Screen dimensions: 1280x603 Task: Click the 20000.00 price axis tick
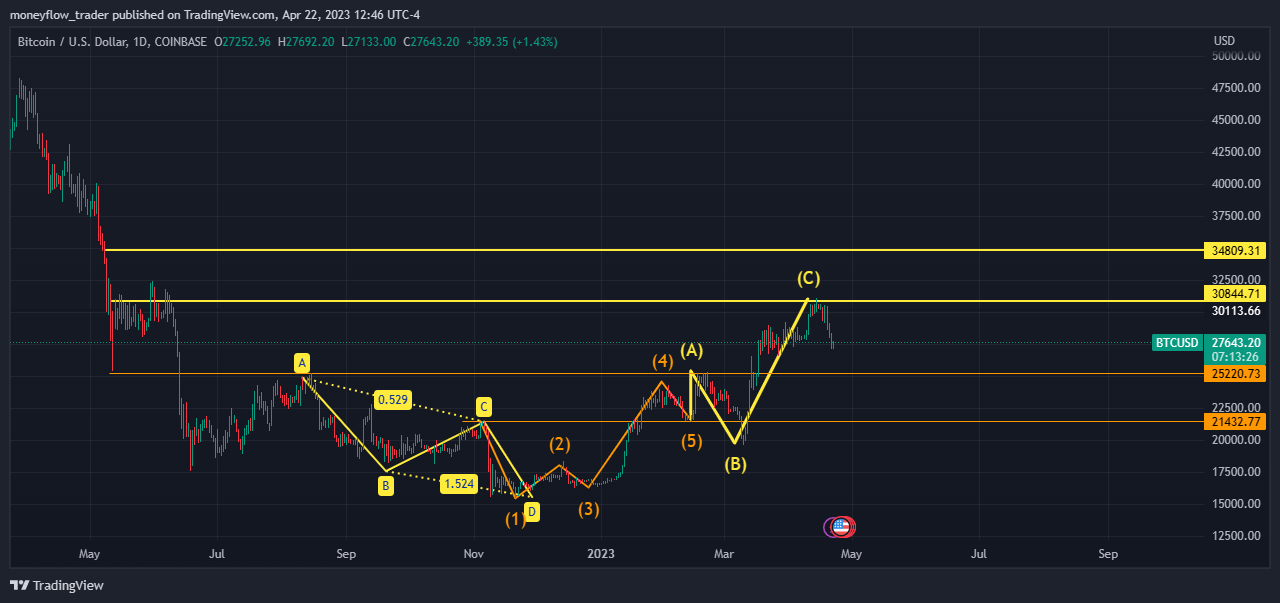click(x=1236, y=440)
